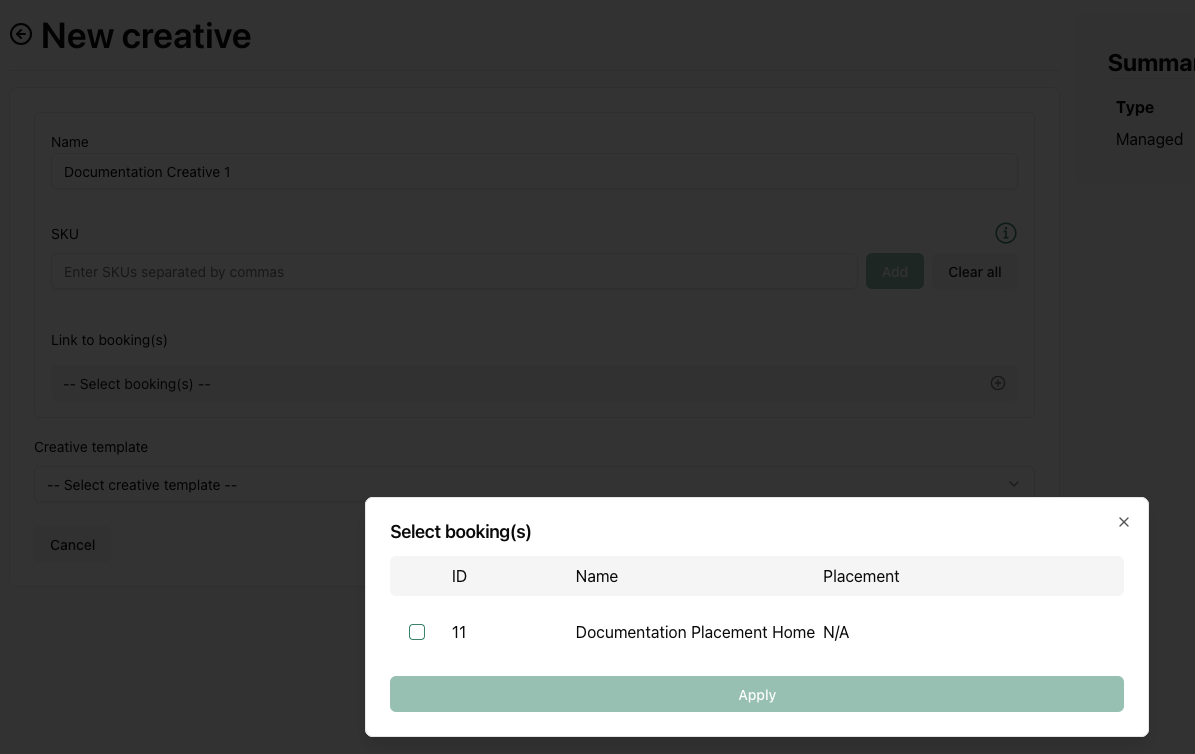This screenshot has height=754, width=1195.
Task: Click the Enter SKUs input box
Action: point(454,272)
